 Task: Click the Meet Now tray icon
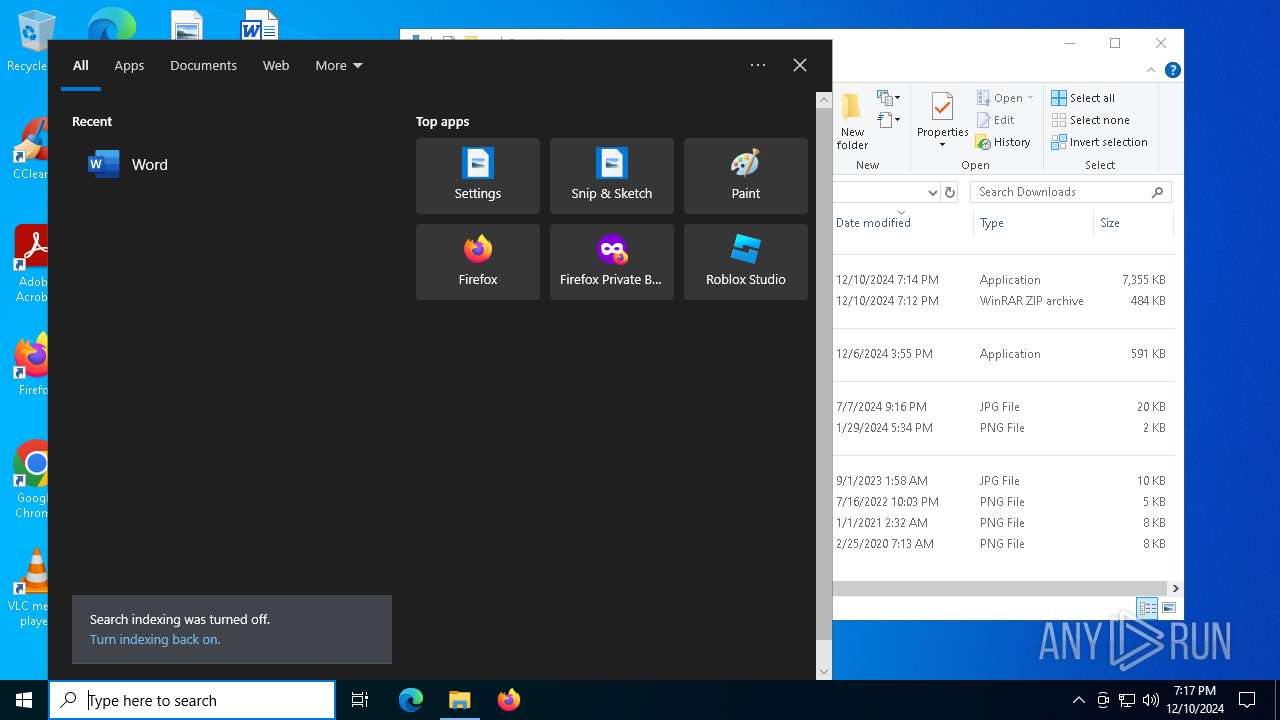point(1103,700)
